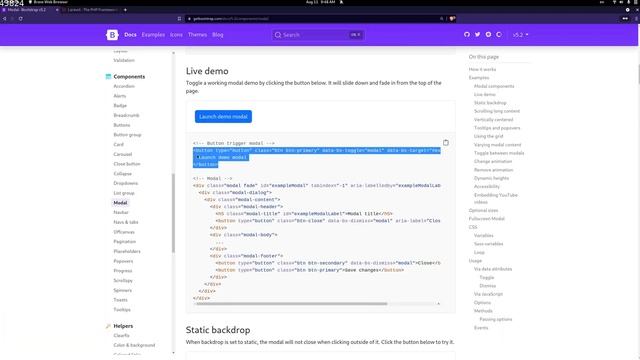Select the active Modal sidebar item
Image resolution: width=640 pixels, height=360 pixels.
point(120,203)
